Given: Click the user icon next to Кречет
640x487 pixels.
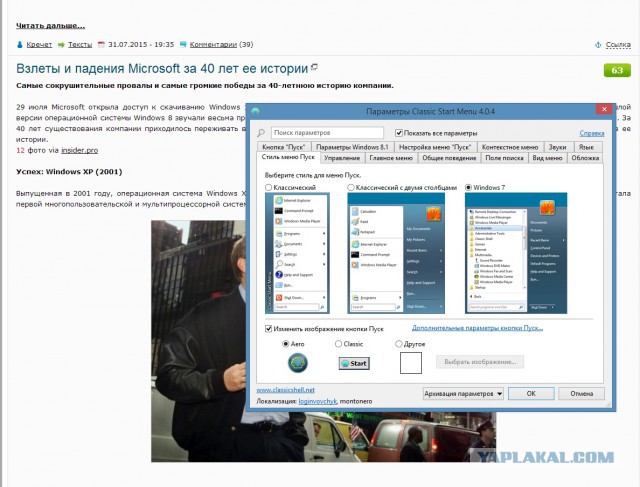Looking at the screenshot, I should coord(20,44).
